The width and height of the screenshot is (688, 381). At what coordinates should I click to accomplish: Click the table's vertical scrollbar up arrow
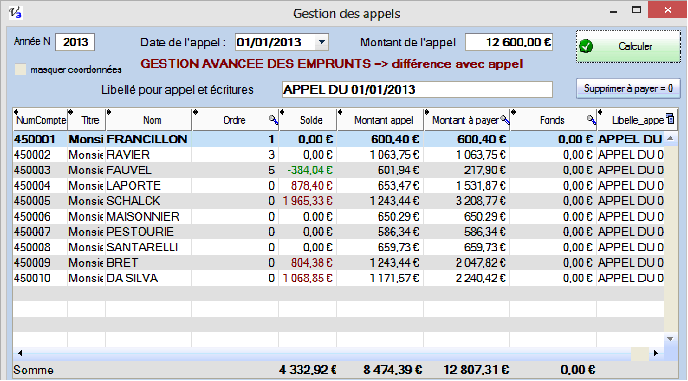pos(670,138)
